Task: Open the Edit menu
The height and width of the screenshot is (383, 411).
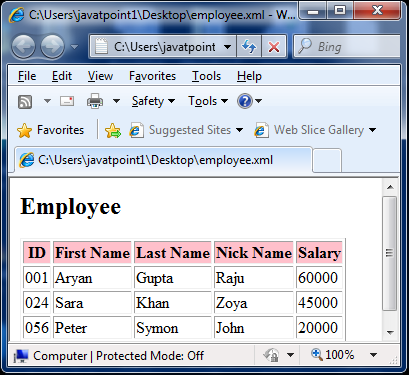Action: 62,76
